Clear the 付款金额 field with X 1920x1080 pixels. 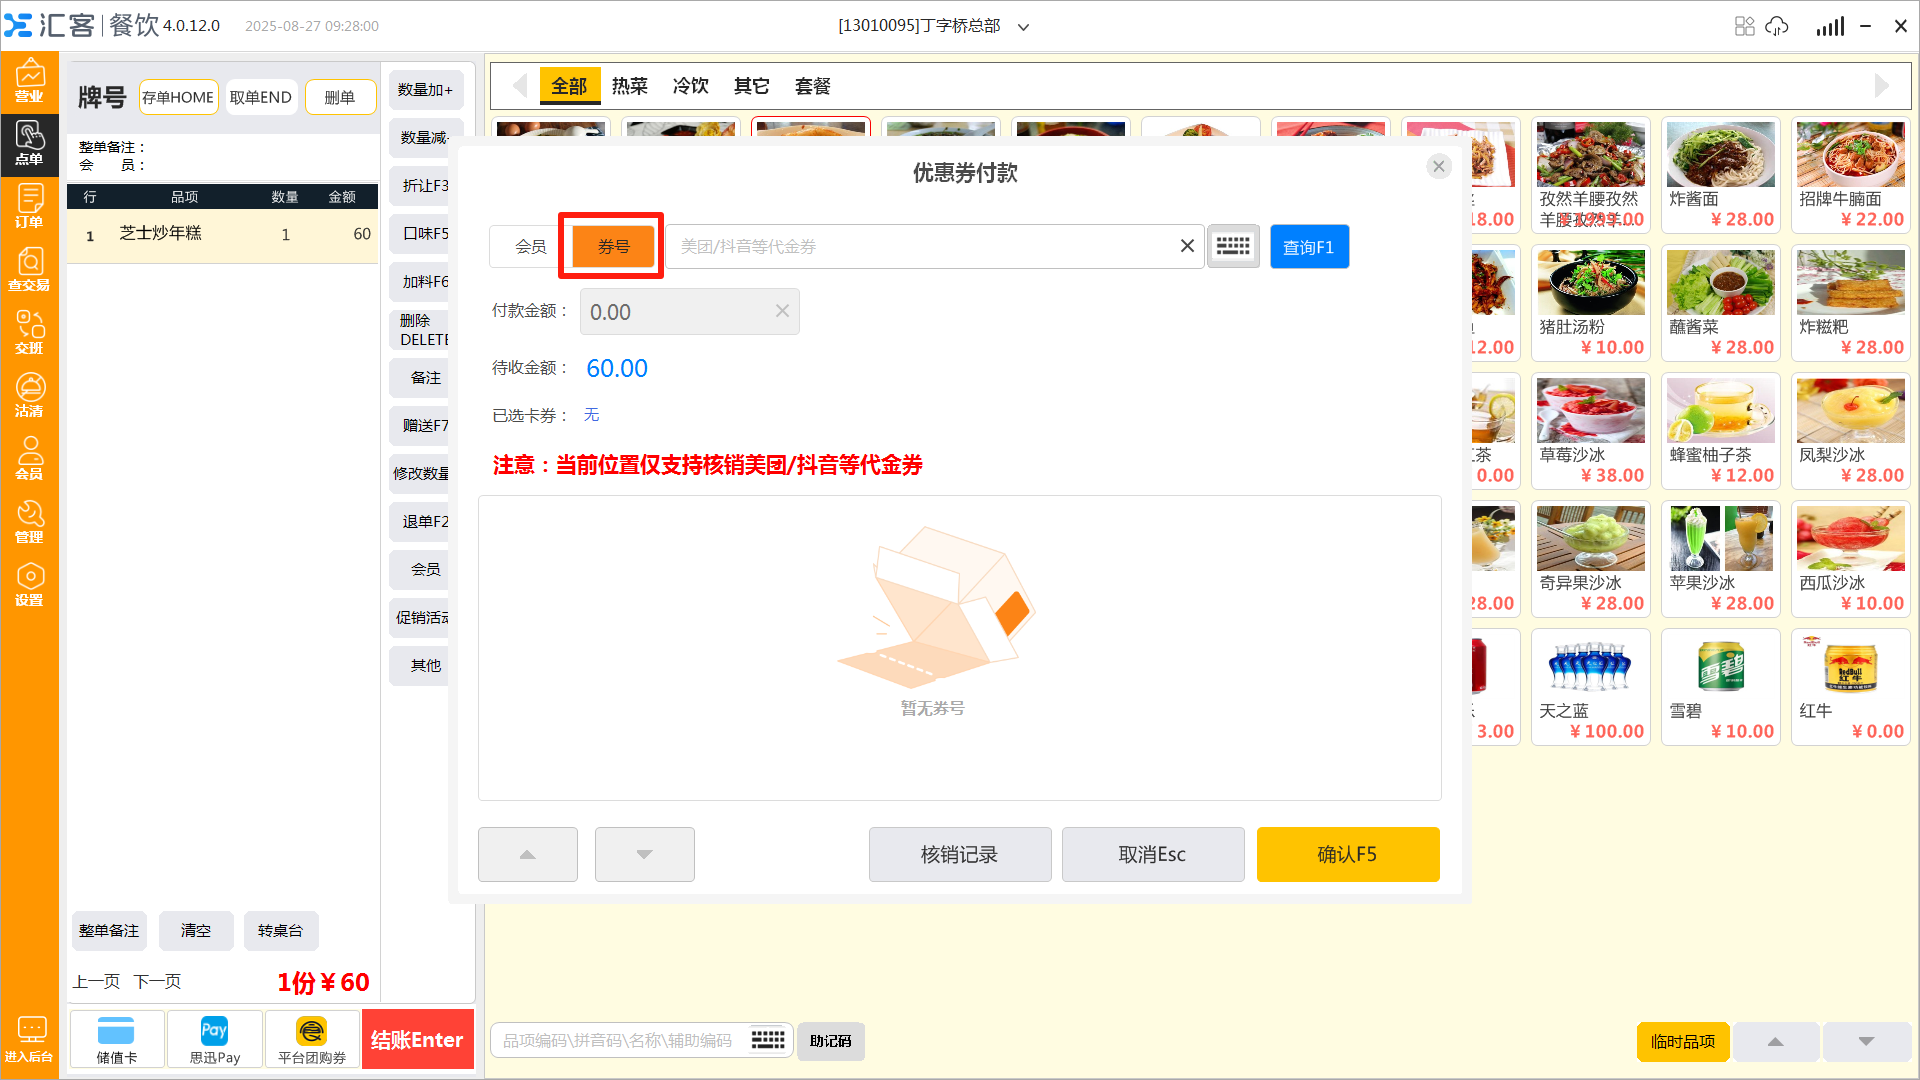coord(782,311)
